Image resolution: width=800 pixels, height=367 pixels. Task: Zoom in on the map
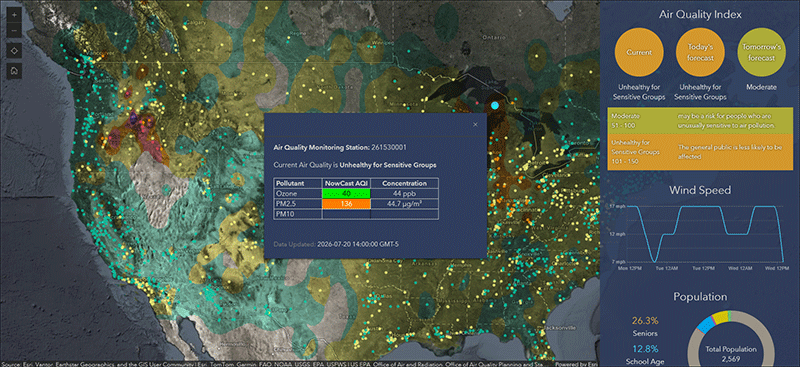tap(14, 15)
